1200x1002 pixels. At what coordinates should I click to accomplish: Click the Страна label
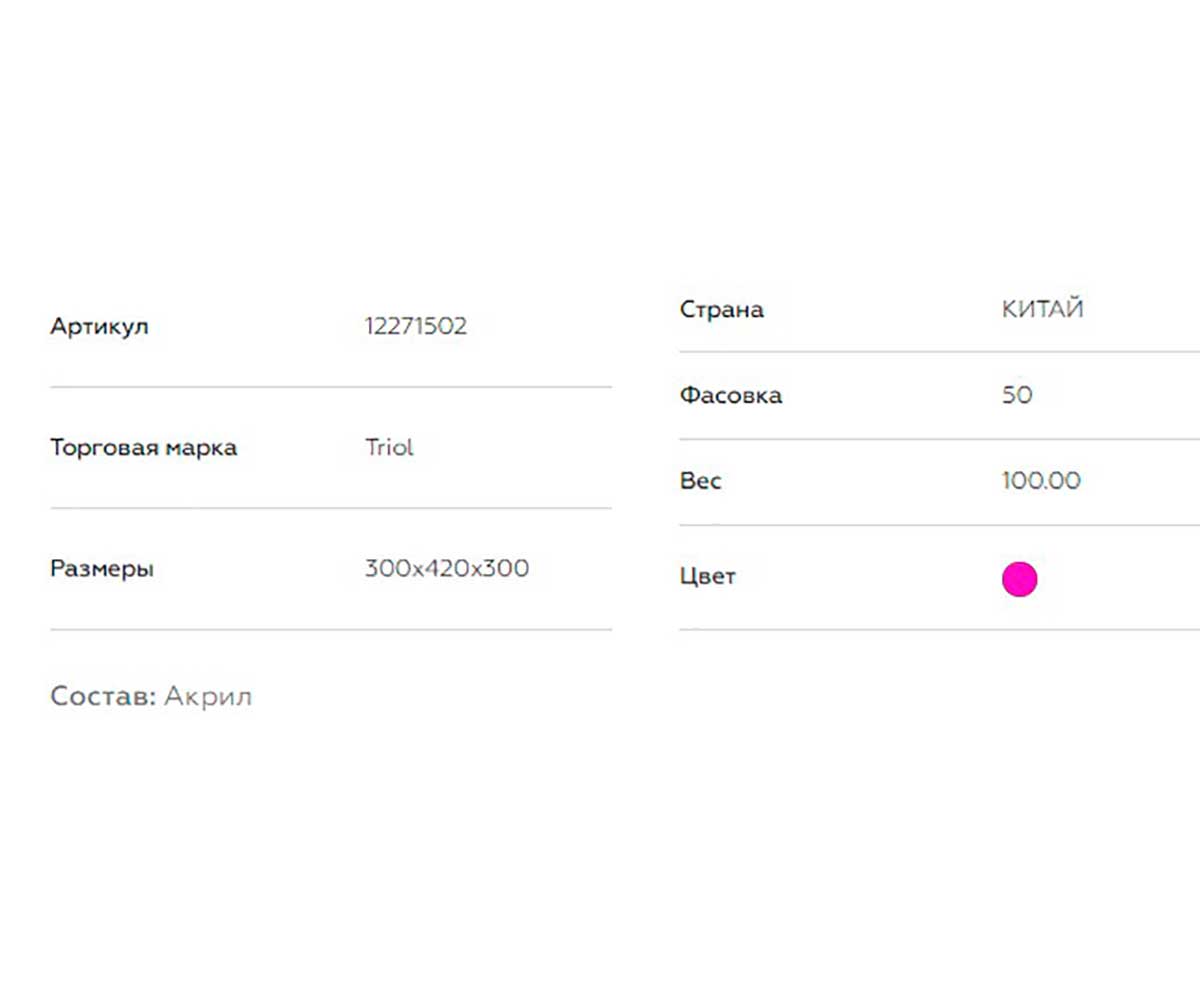tap(722, 309)
